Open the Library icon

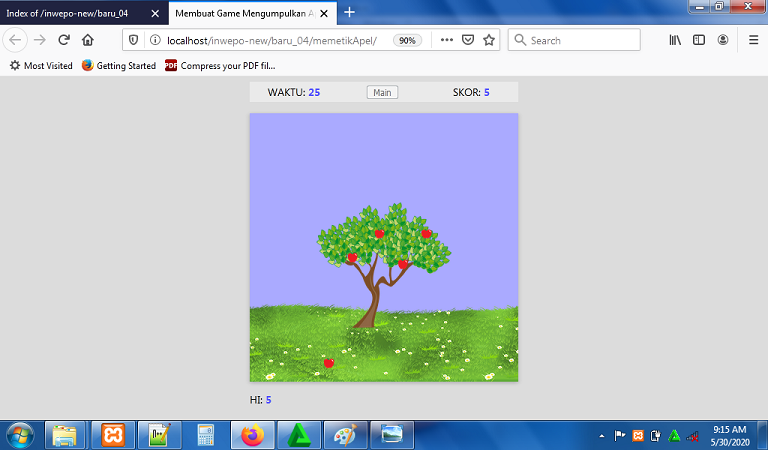pos(675,40)
